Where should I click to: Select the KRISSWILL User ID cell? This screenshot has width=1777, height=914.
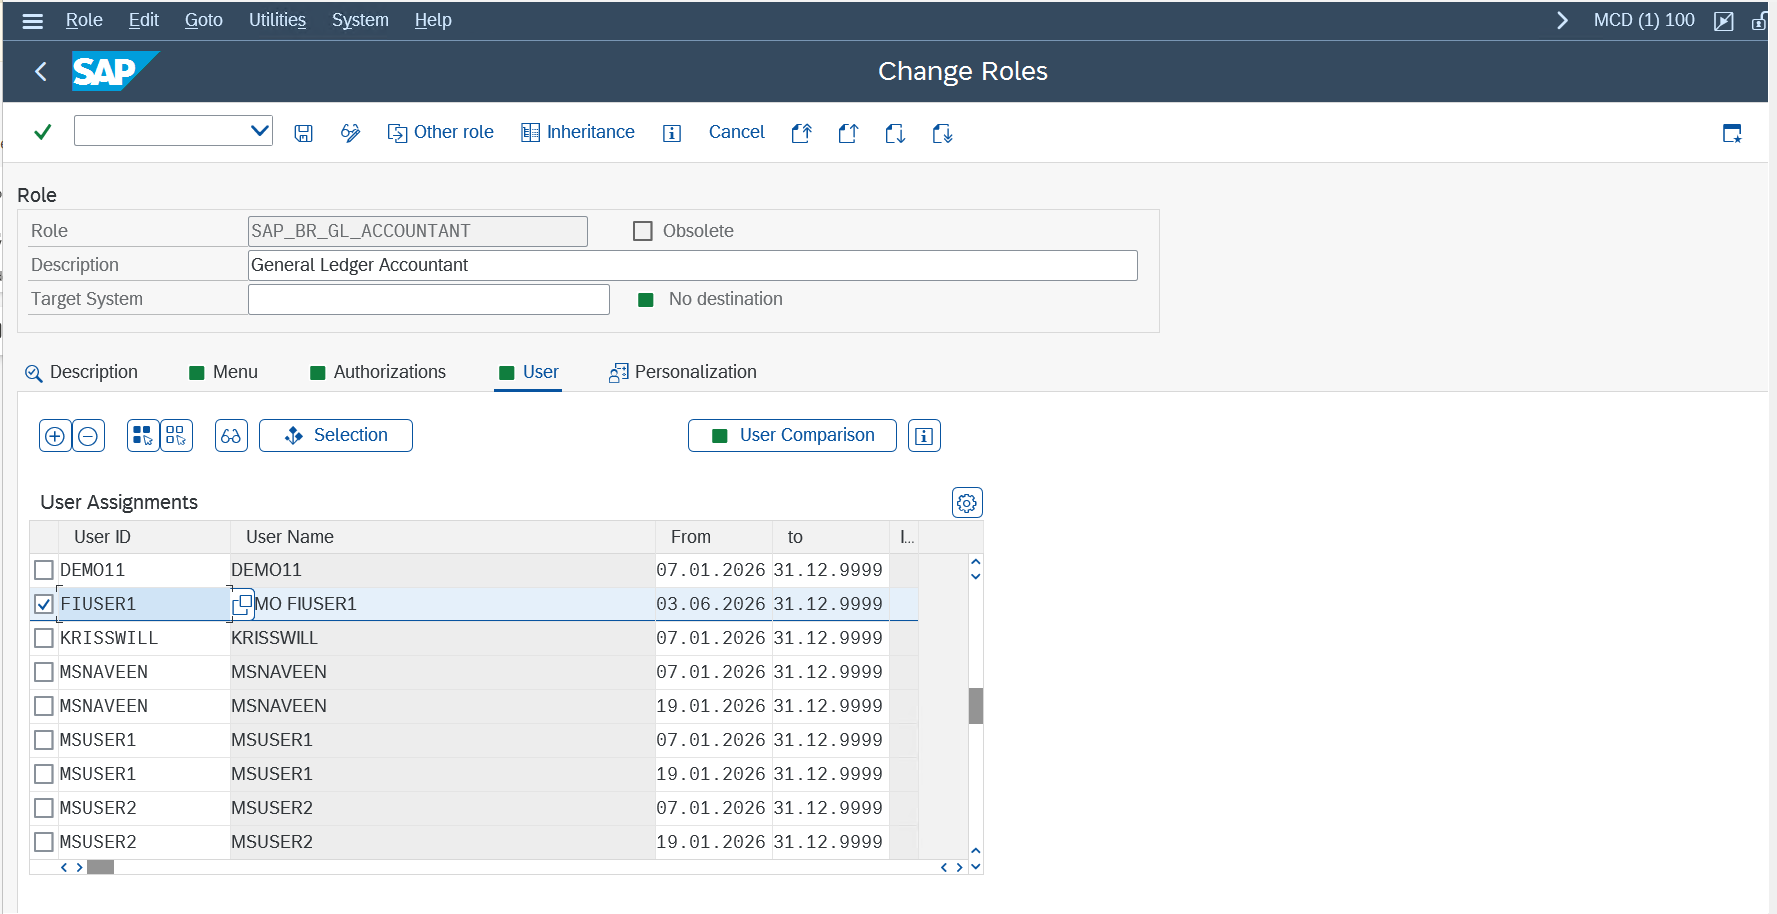click(x=144, y=638)
